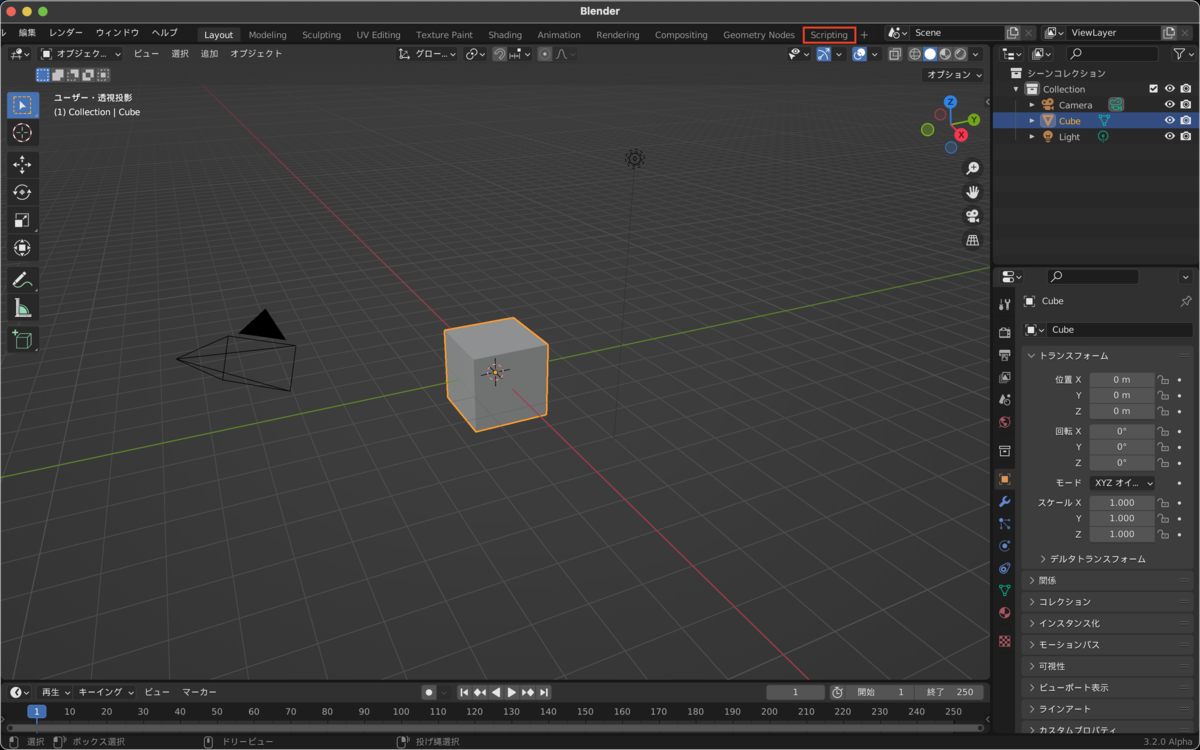1200x750 pixels.
Task: Toggle the Scale Z lock
Action: tap(1163, 535)
